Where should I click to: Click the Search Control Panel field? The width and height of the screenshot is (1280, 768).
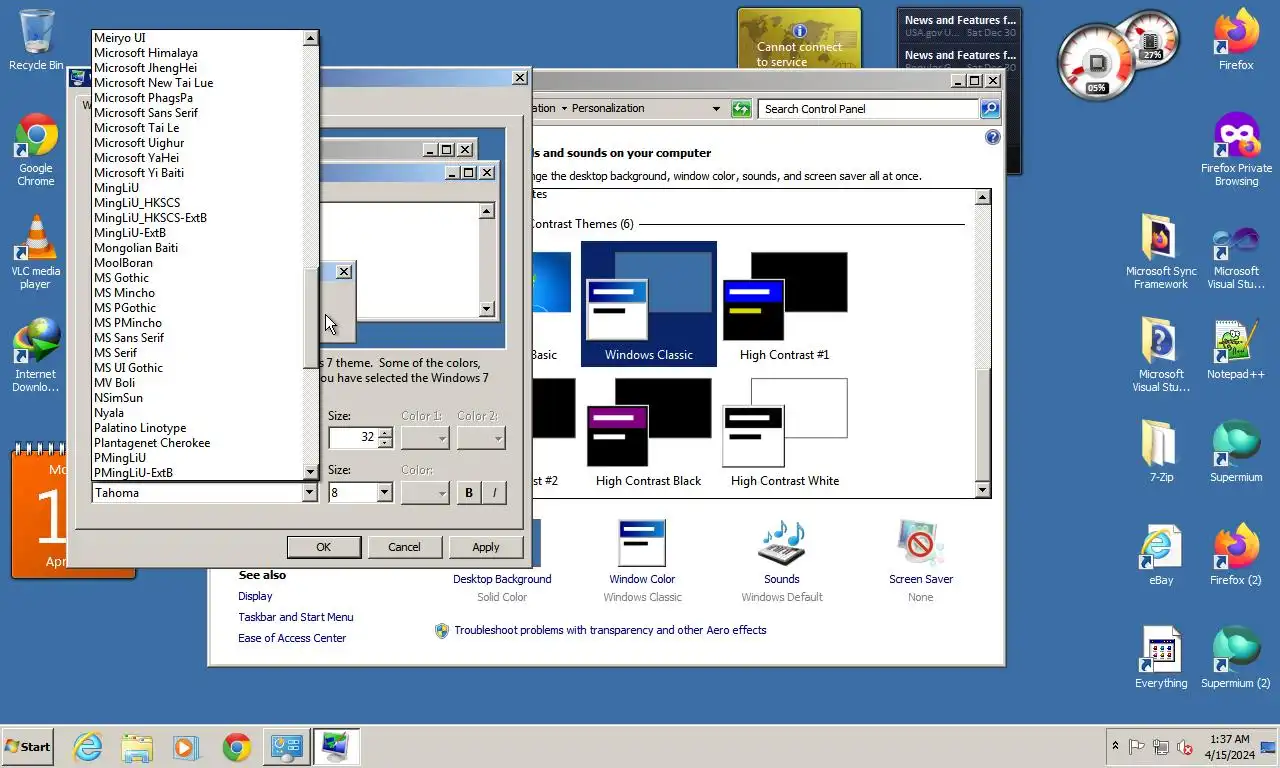tap(868, 108)
